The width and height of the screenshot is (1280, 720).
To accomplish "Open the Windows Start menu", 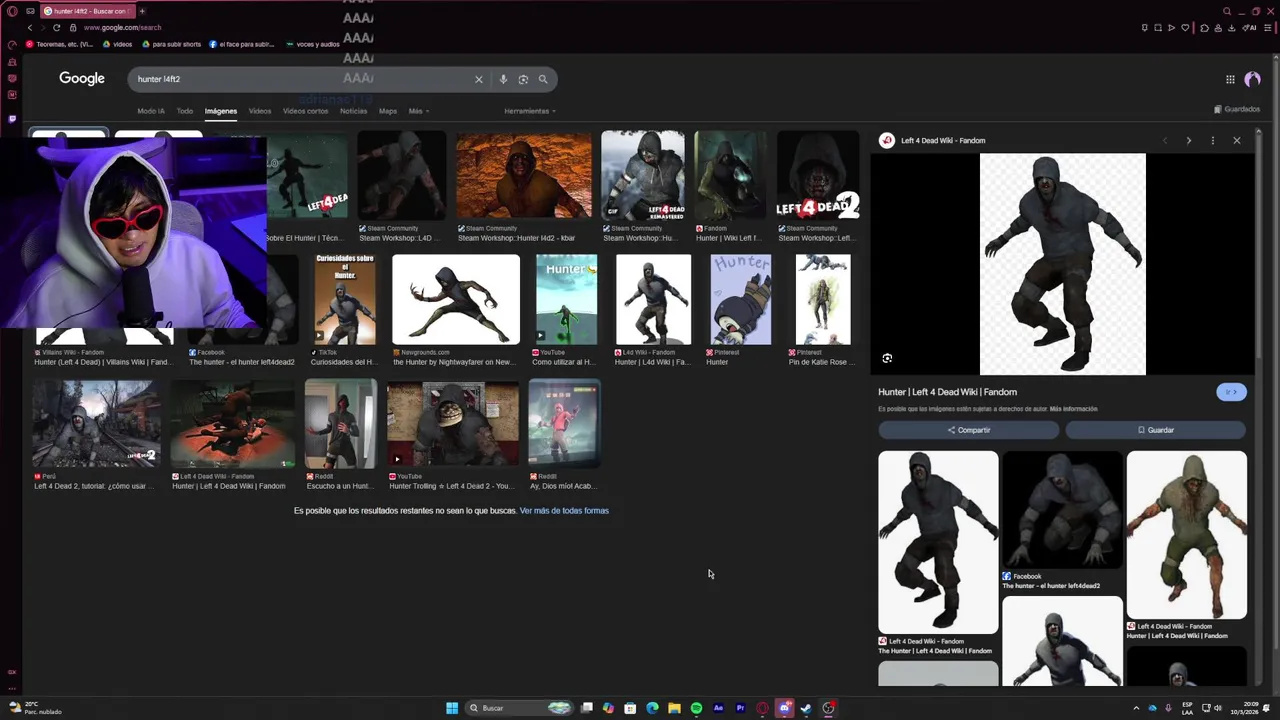I will (452, 708).
